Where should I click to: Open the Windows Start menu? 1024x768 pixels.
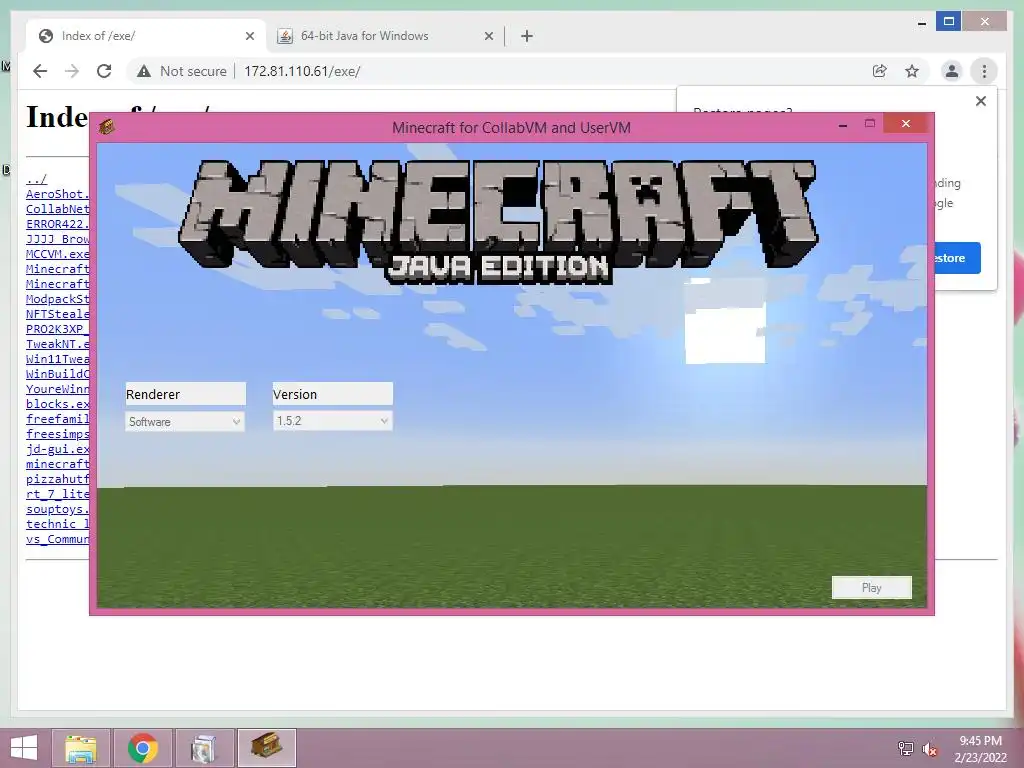click(24, 748)
